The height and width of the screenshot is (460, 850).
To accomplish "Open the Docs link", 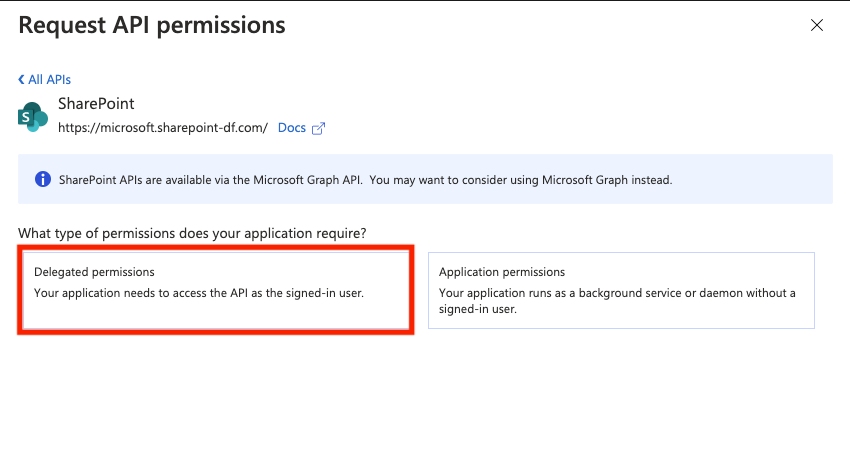I will click(x=291, y=128).
